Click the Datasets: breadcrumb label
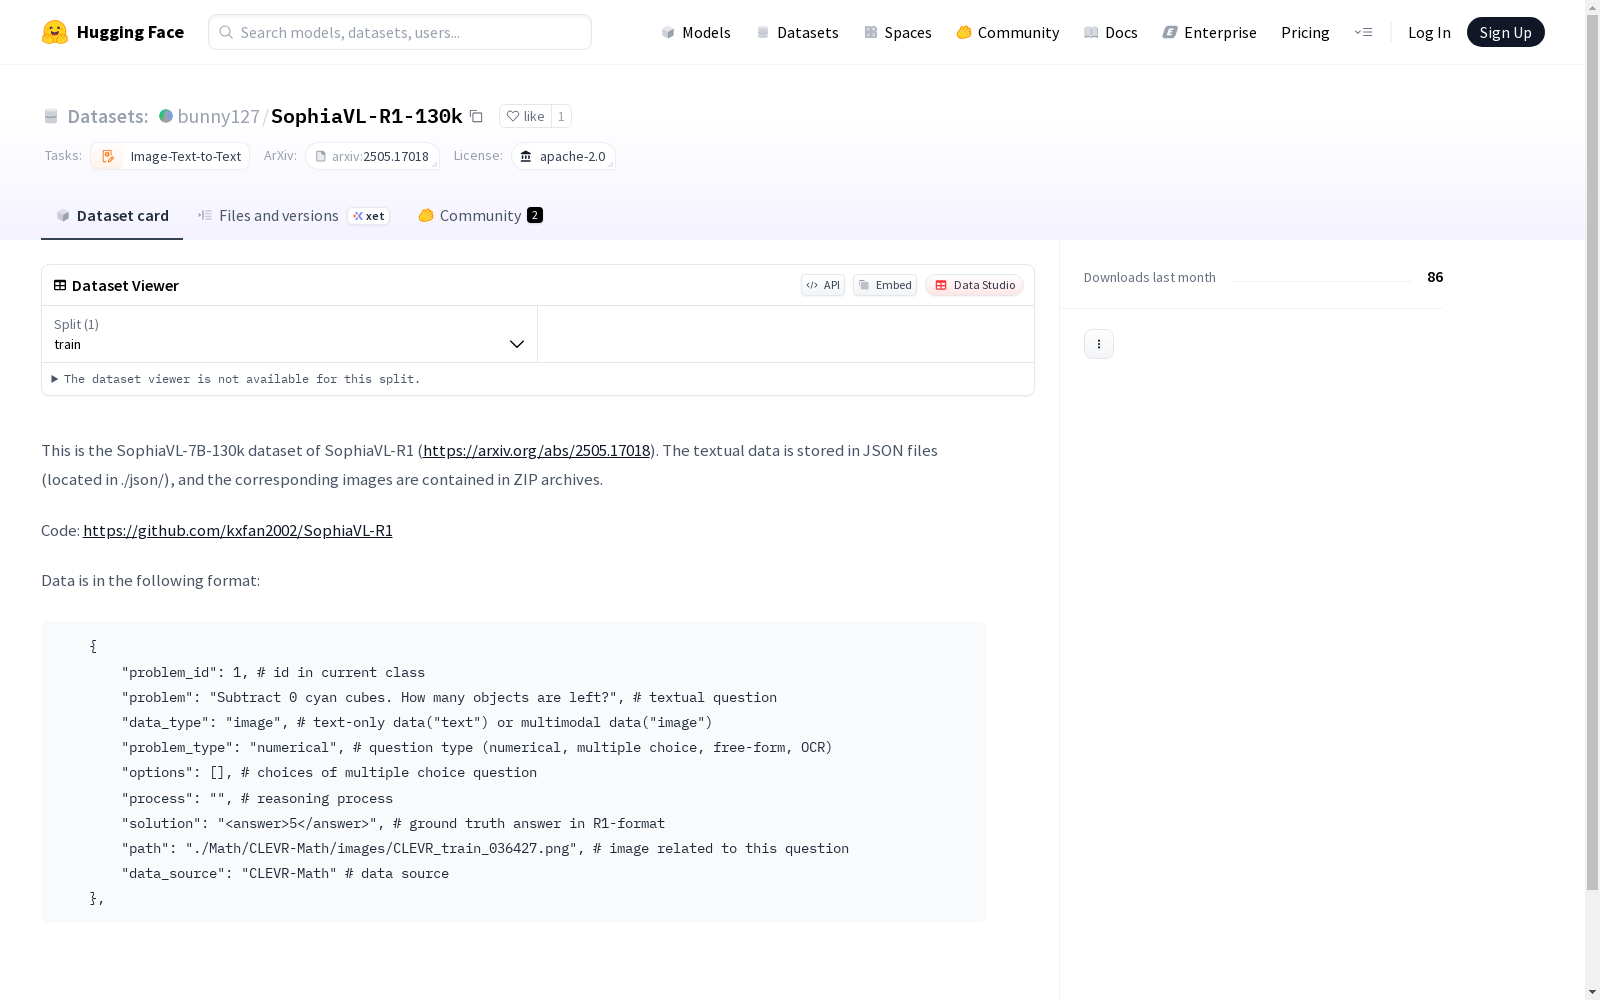This screenshot has height=1000, width=1600. point(108,116)
